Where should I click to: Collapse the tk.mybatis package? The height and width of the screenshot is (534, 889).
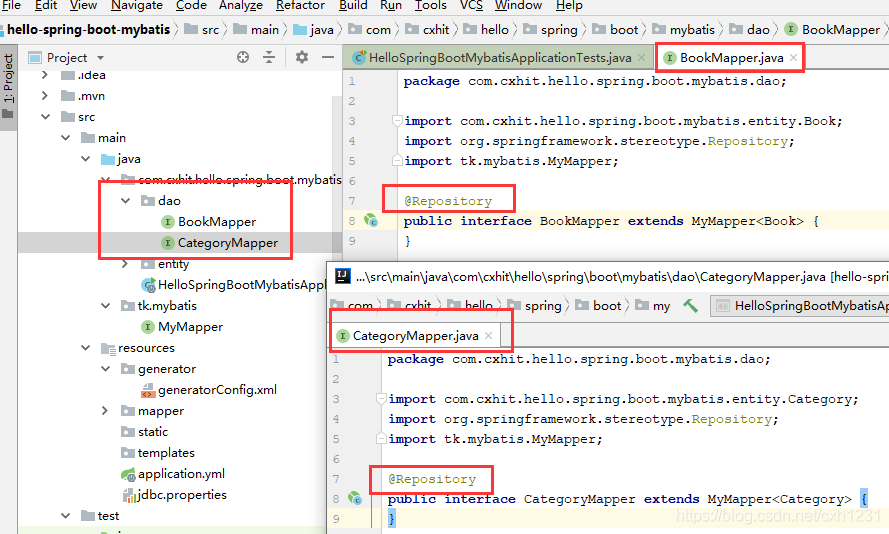105,306
